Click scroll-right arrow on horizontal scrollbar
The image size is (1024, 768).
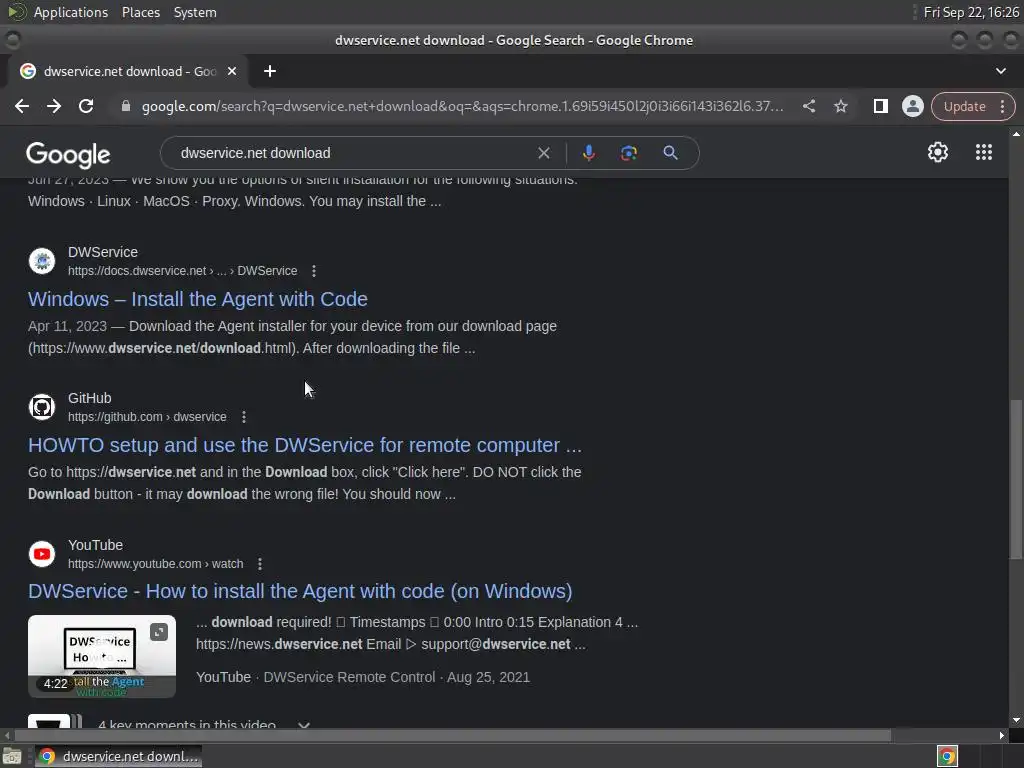[x=1002, y=735]
